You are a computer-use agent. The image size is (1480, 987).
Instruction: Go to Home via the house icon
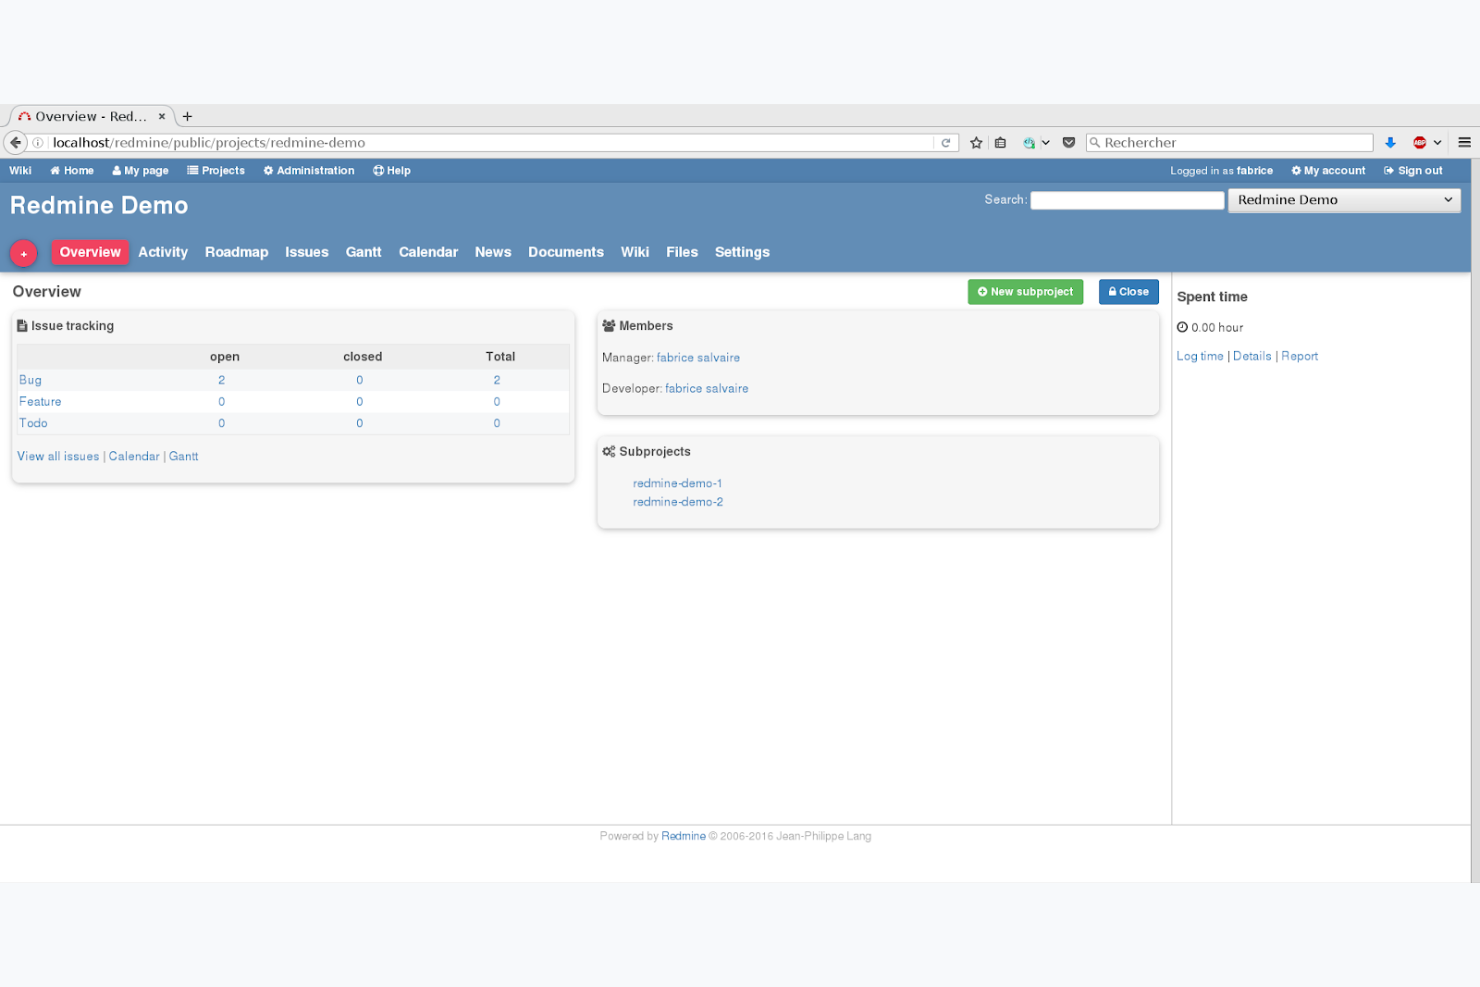tap(55, 170)
